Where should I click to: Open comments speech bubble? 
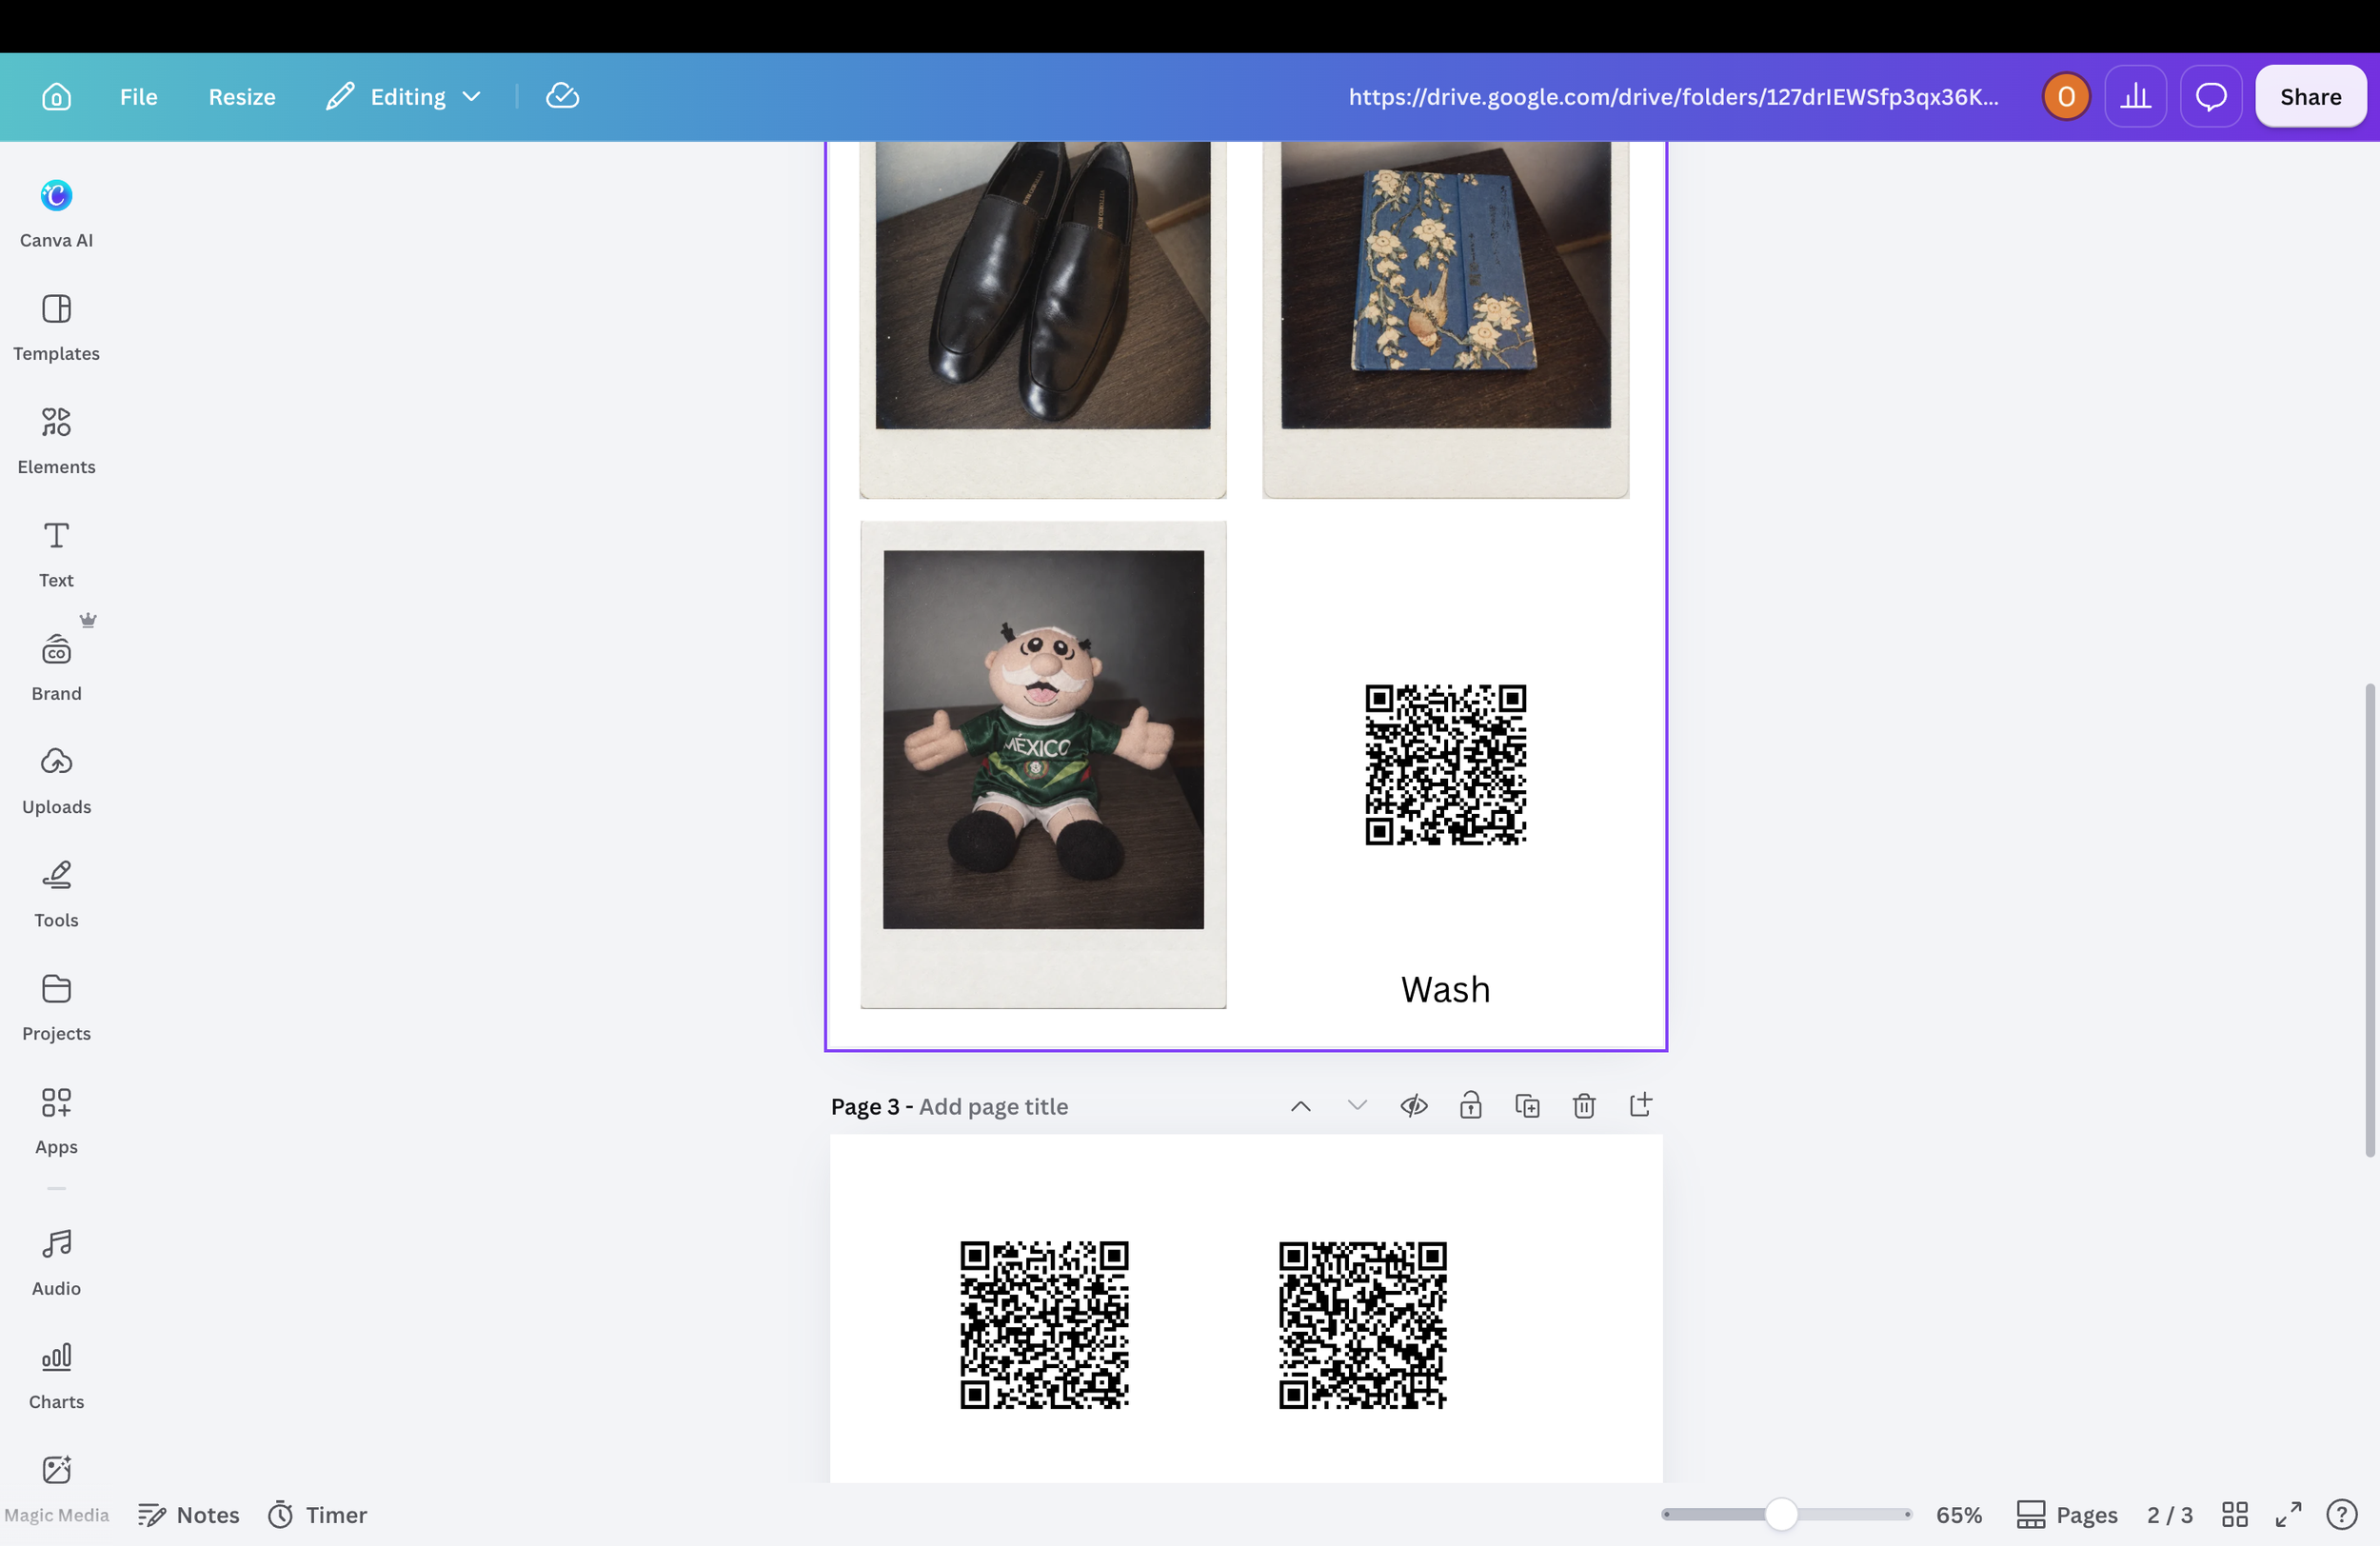pos(2210,97)
